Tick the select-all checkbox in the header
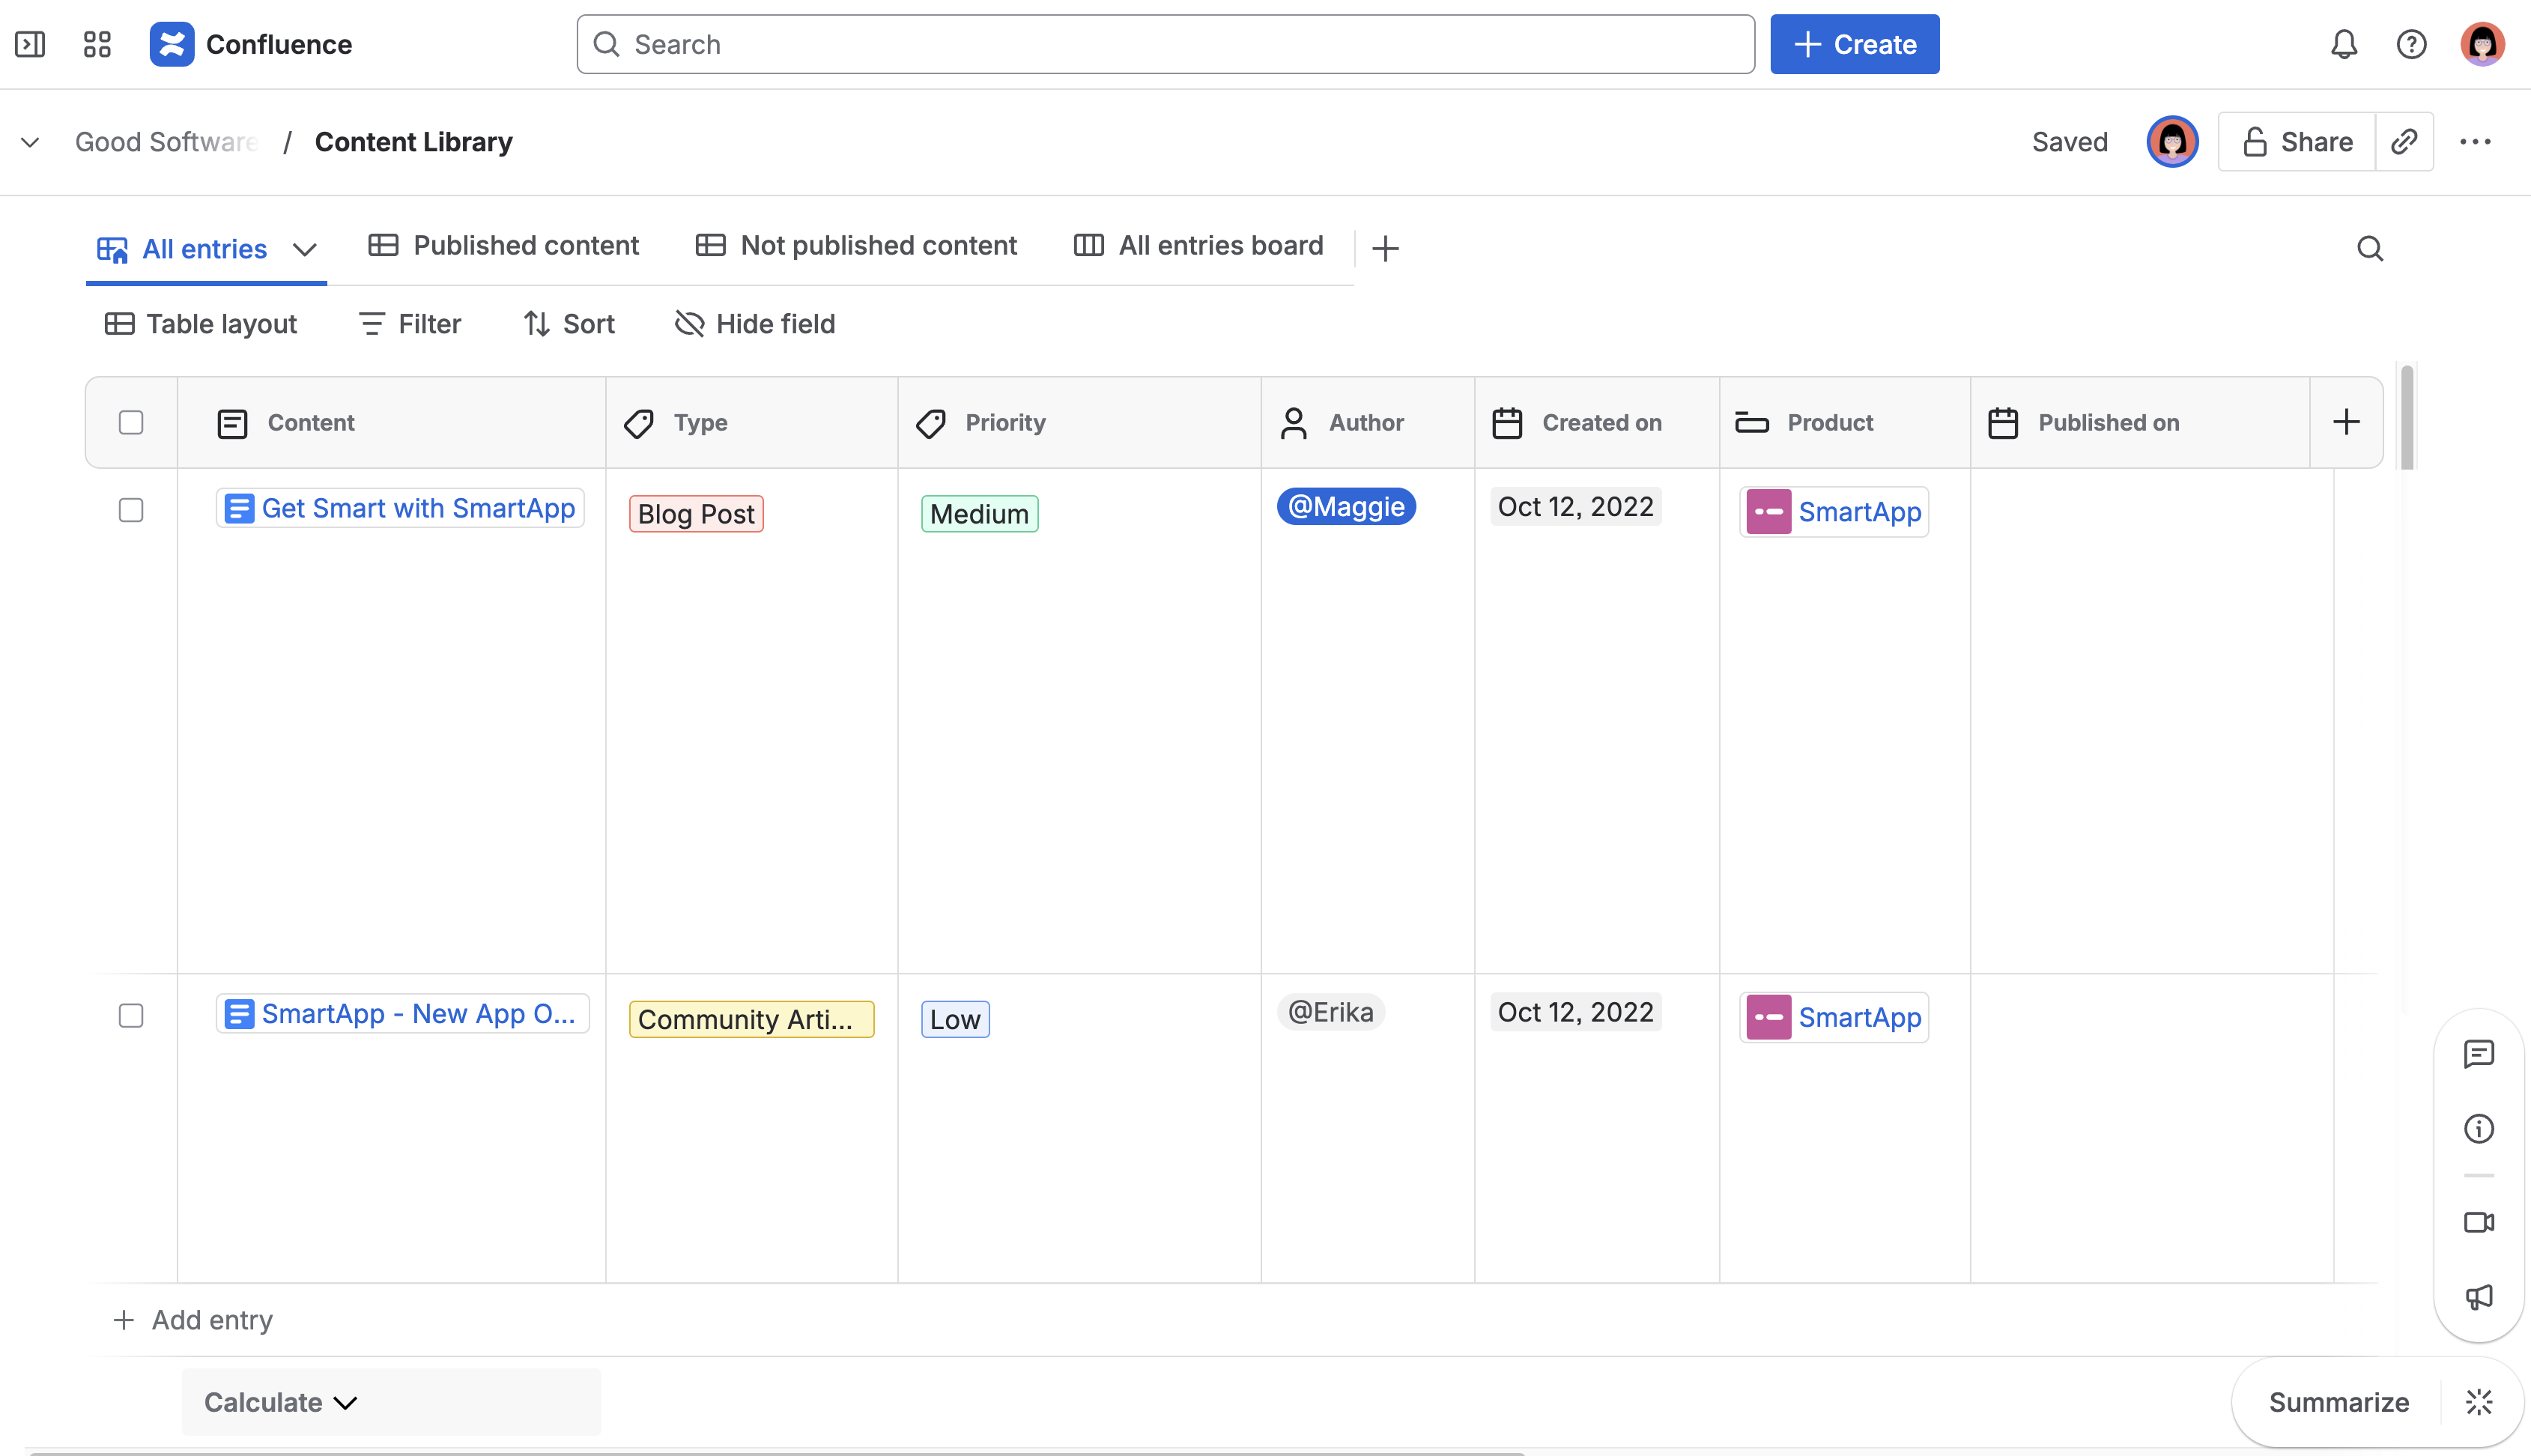This screenshot has height=1456, width=2531. (x=131, y=422)
